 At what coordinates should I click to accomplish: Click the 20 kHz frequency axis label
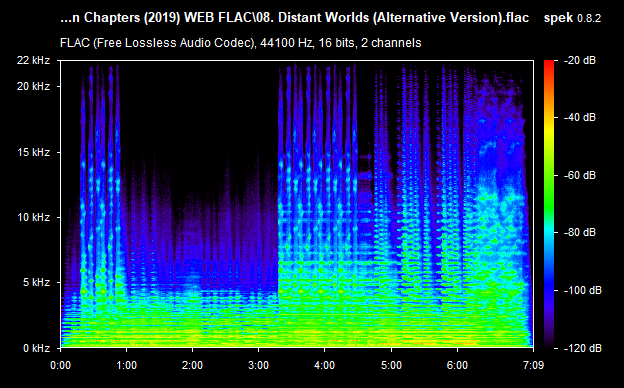pyautogui.click(x=33, y=86)
